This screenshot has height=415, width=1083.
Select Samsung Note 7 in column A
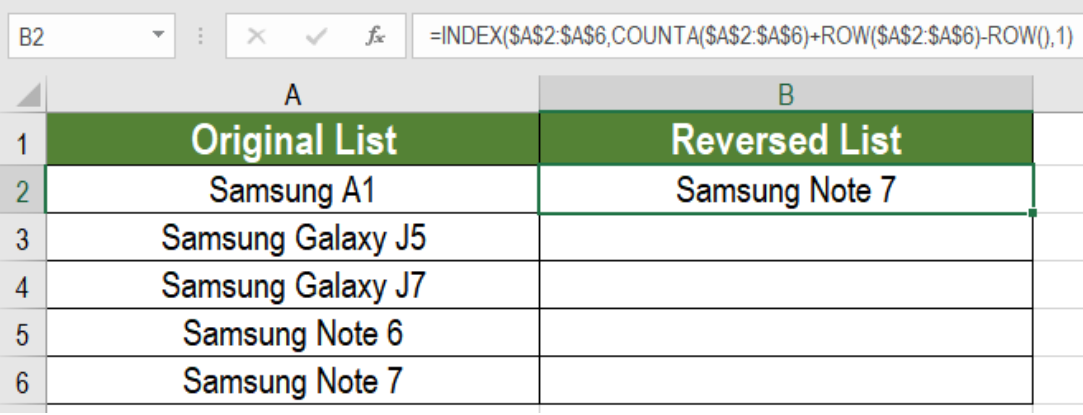293,380
